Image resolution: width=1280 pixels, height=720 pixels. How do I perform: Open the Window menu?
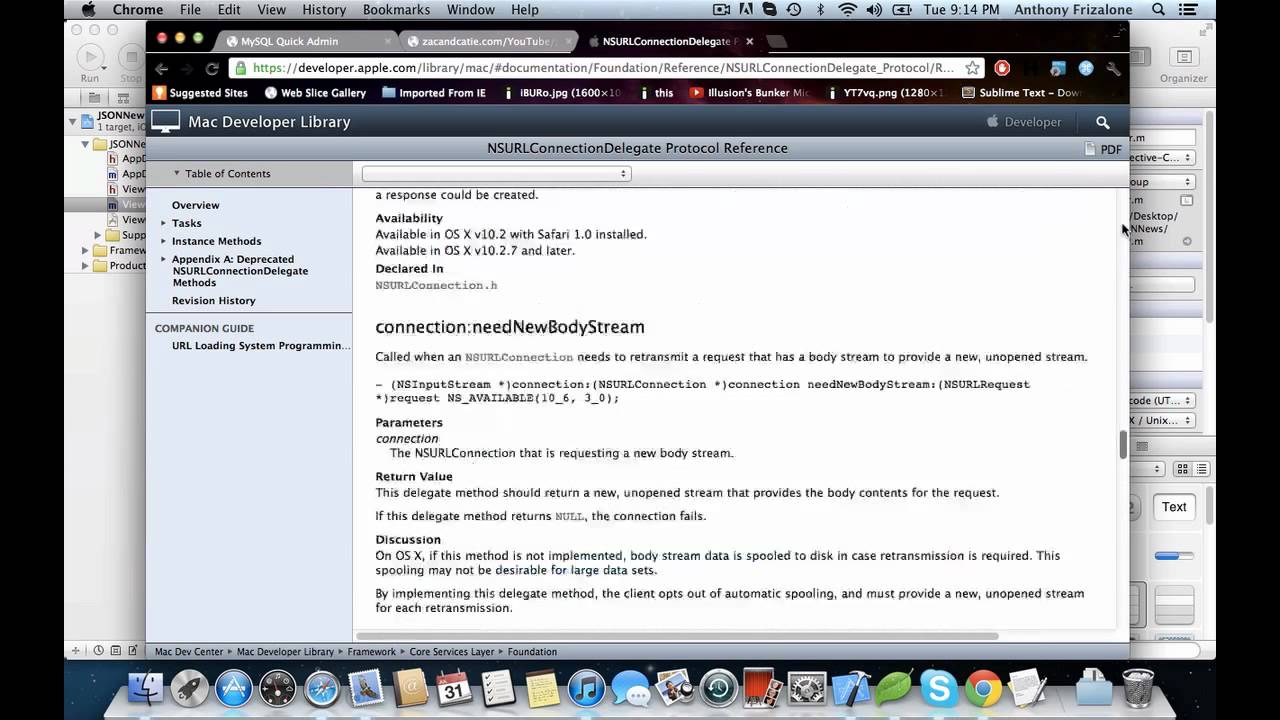coord(471,10)
